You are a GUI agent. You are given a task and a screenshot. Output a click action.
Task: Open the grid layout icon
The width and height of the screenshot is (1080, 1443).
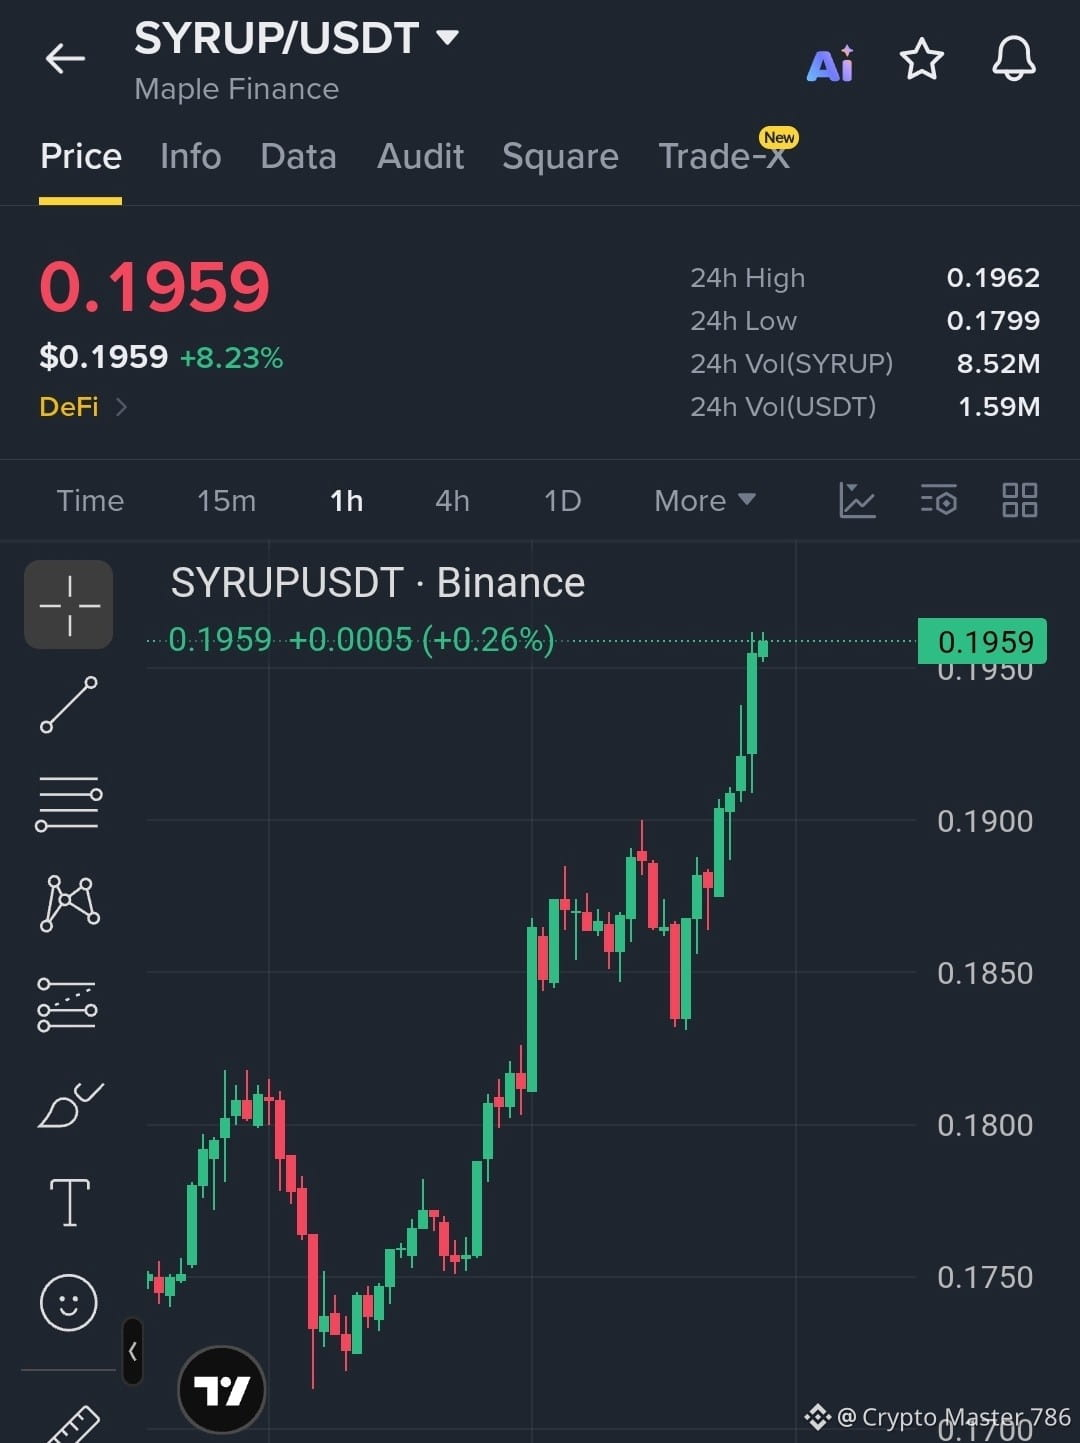pos(1019,500)
